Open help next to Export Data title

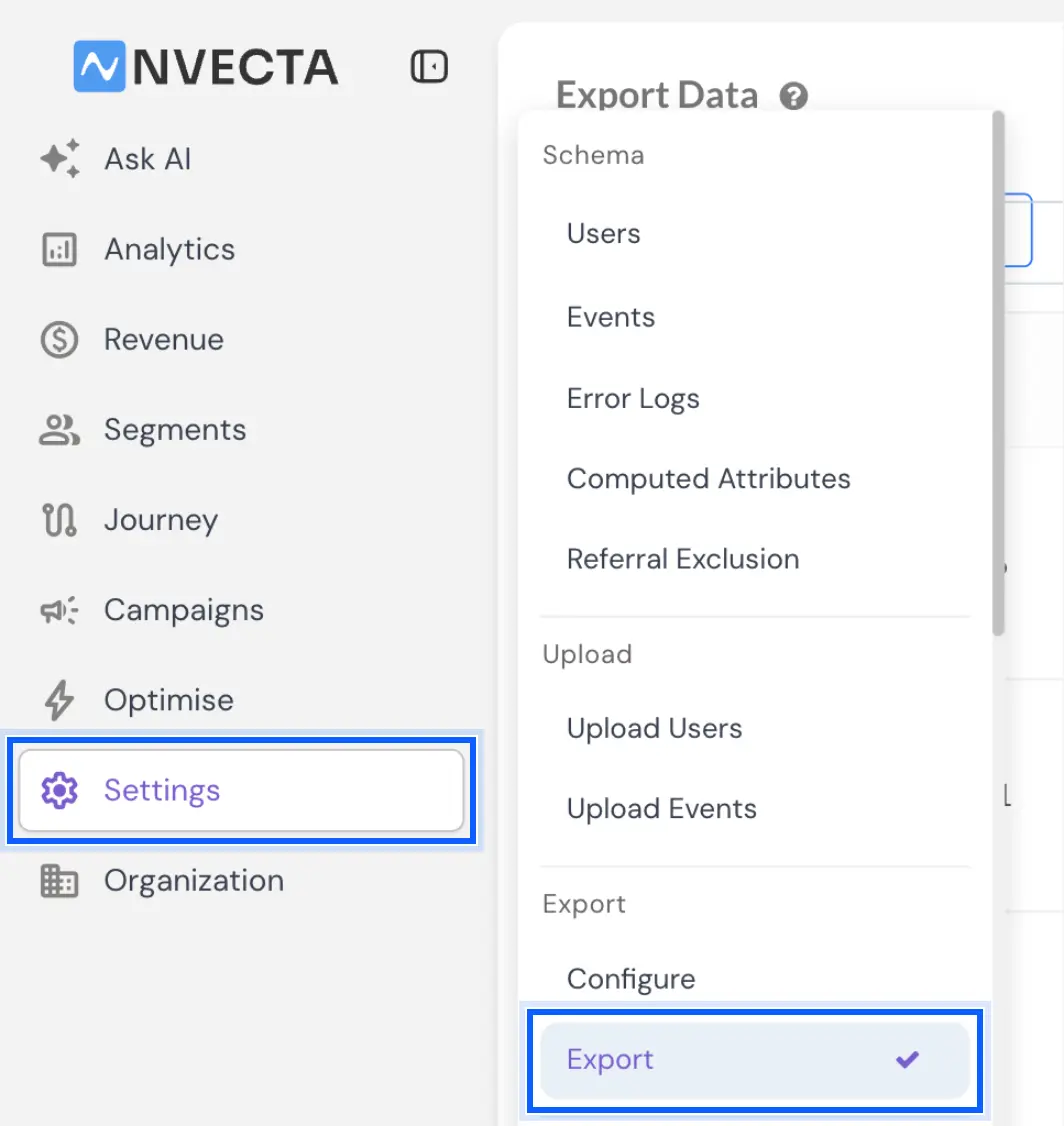point(794,96)
